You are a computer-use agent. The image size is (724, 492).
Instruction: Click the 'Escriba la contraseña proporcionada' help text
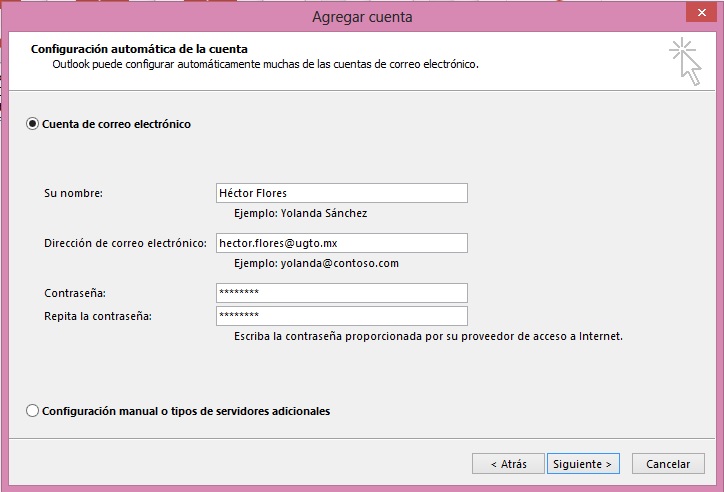point(428,337)
